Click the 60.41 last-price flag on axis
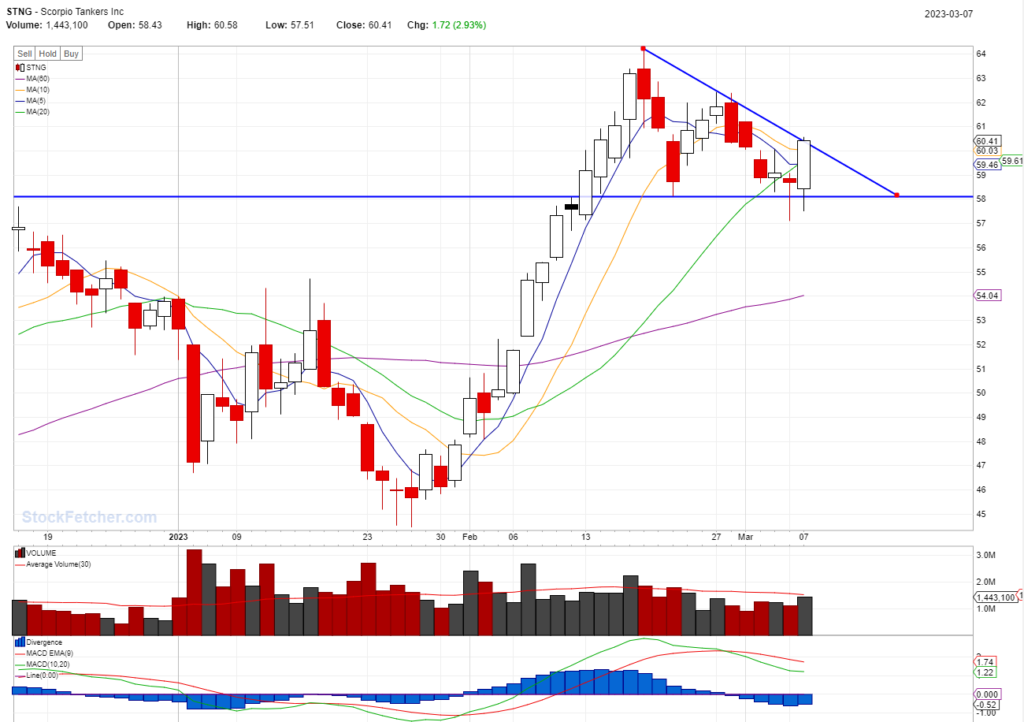This screenshot has height=722, width=1024. (x=987, y=141)
